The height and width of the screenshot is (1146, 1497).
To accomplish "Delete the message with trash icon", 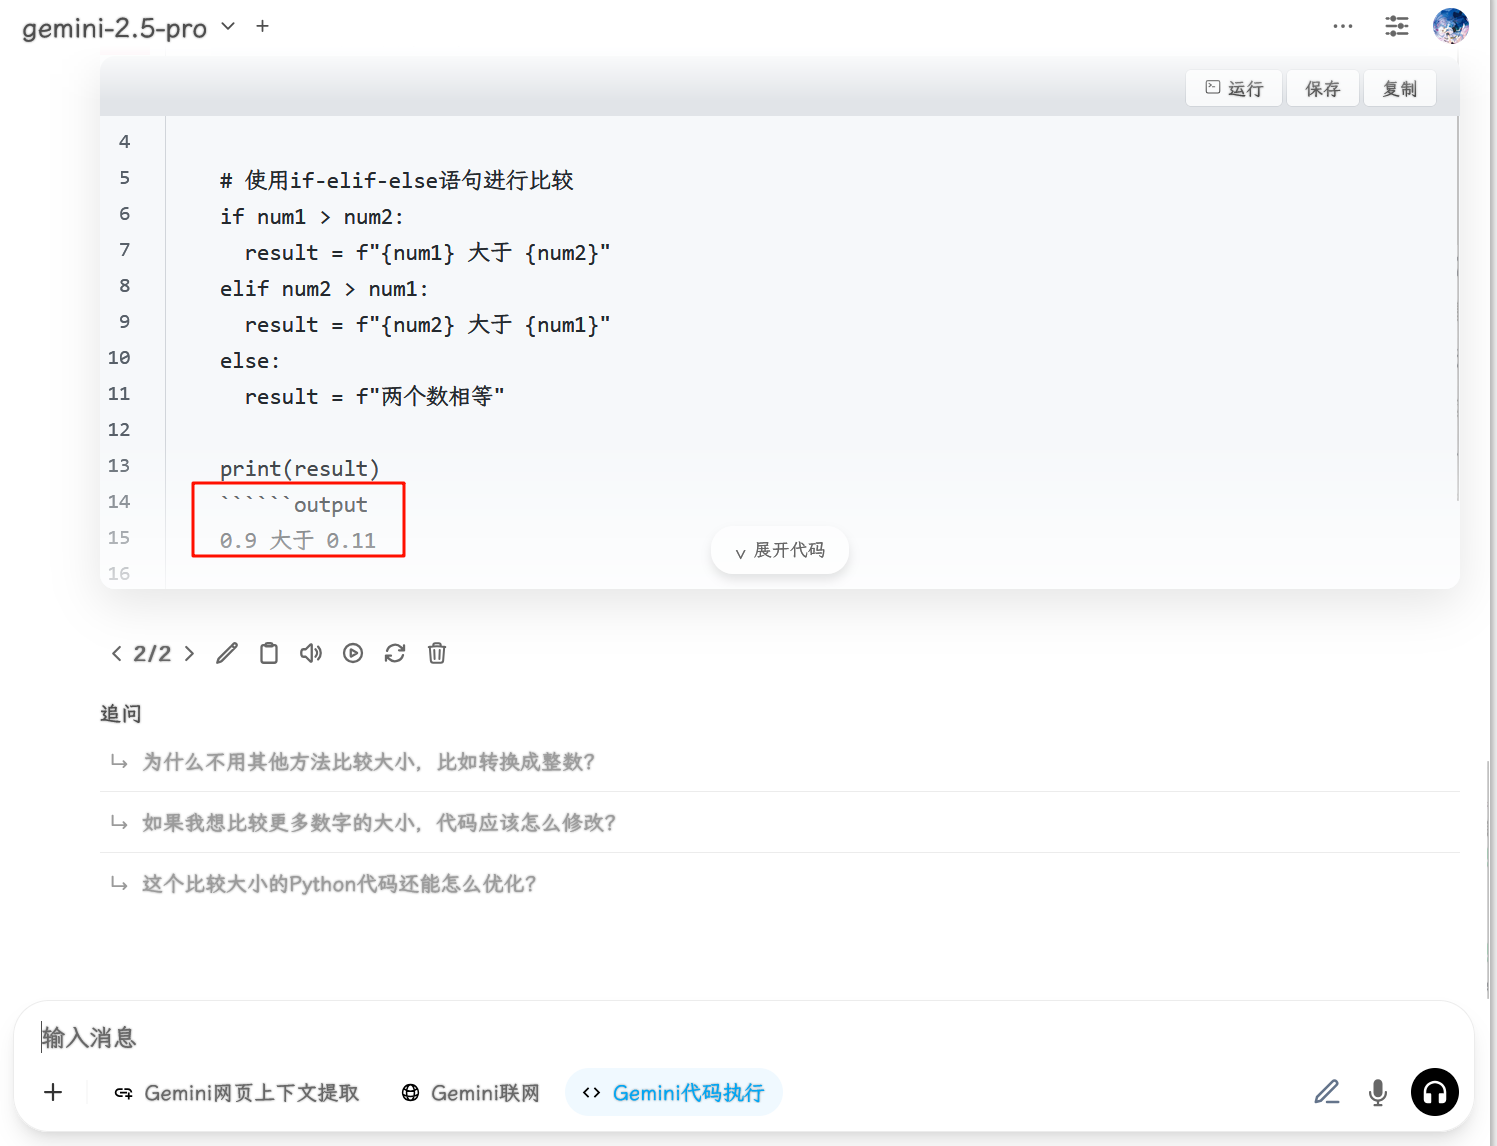I will coord(437,654).
